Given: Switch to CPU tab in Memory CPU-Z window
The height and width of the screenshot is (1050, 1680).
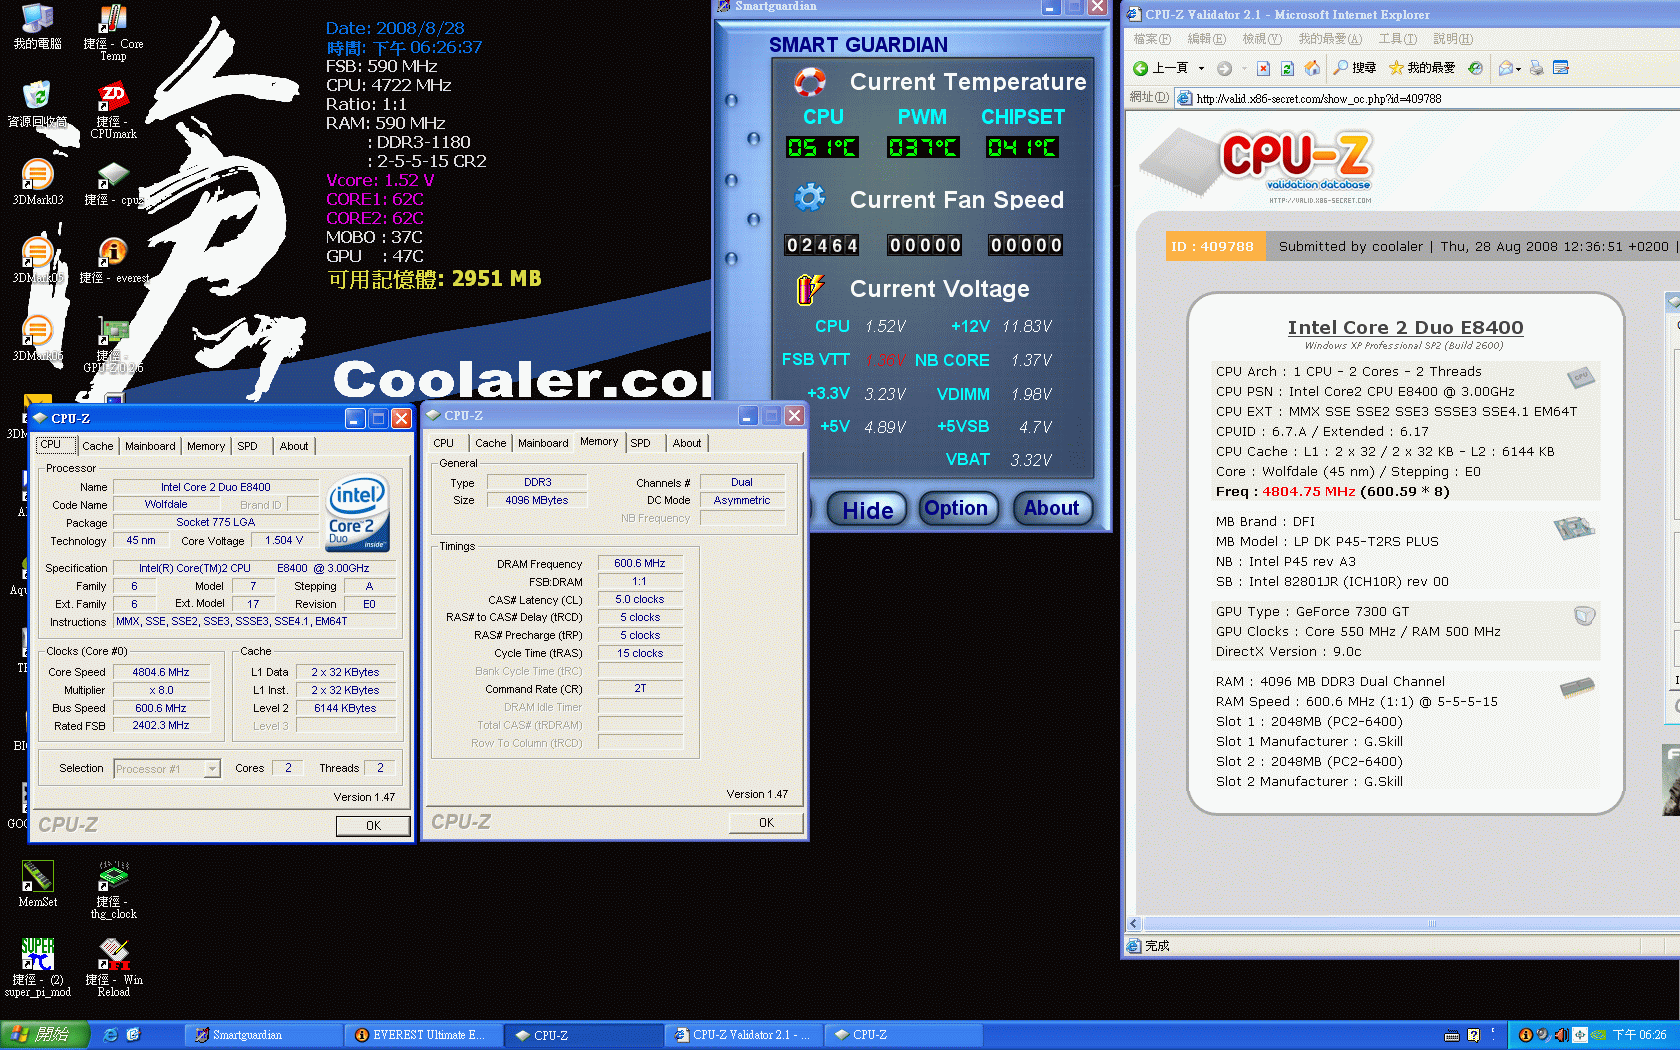Looking at the screenshot, I should pos(444,443).
